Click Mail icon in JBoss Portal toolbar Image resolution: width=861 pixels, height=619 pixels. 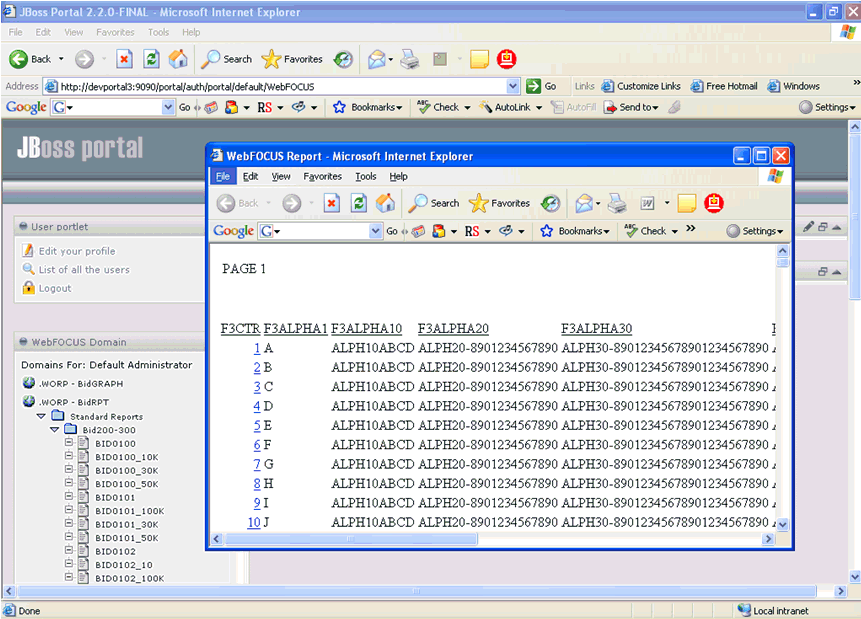pyautogui.click(x=377, y=59)
